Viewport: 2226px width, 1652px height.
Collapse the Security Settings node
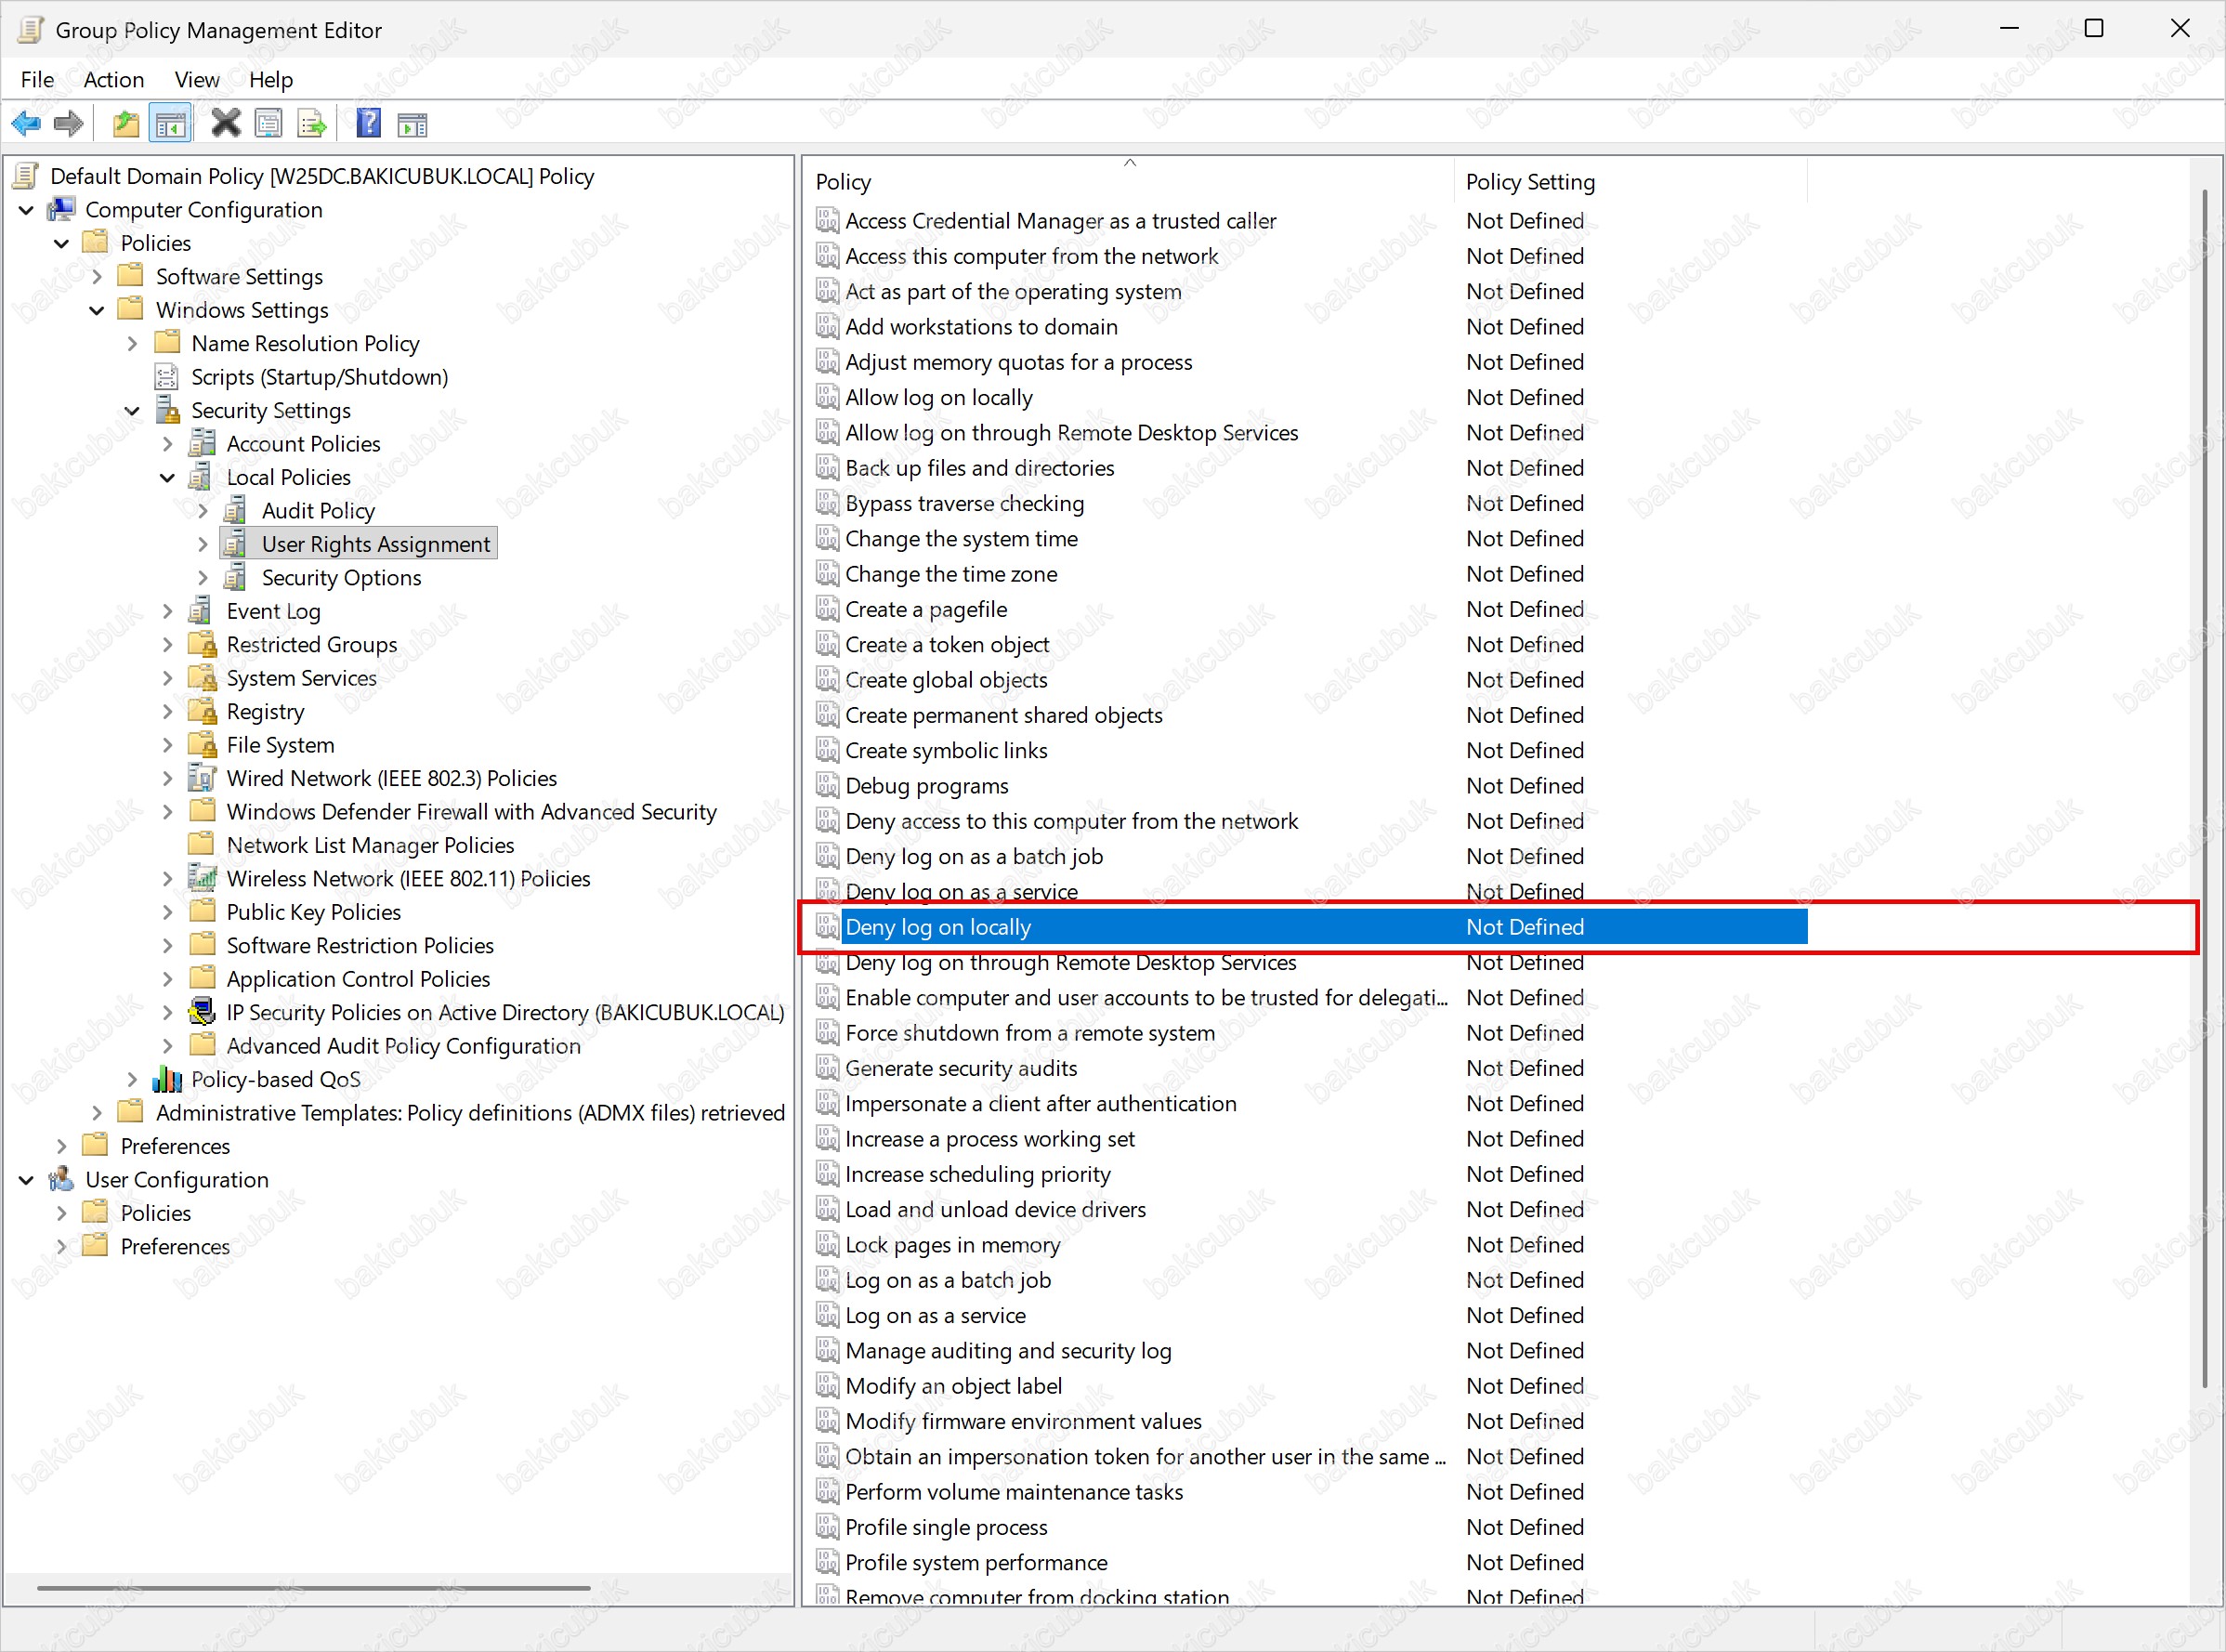click(132, 410)
